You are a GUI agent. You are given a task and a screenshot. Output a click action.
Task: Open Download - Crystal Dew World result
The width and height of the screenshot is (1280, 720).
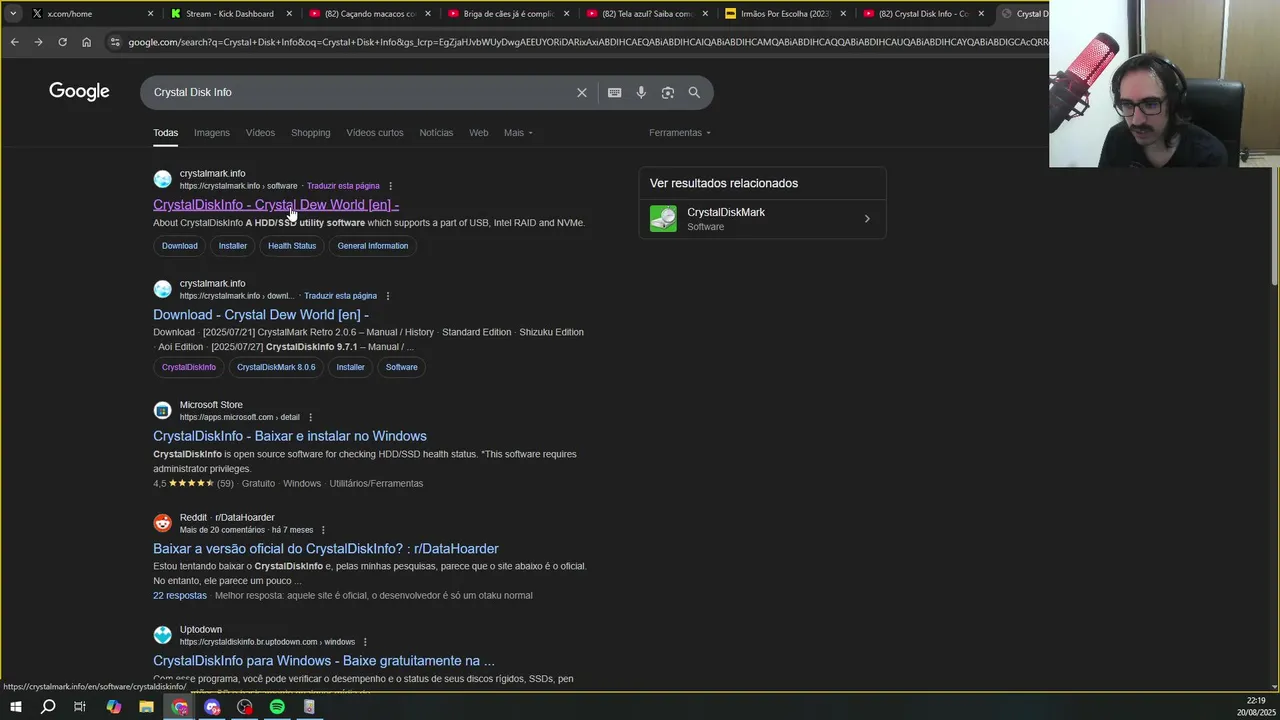(x=261, y=315)
